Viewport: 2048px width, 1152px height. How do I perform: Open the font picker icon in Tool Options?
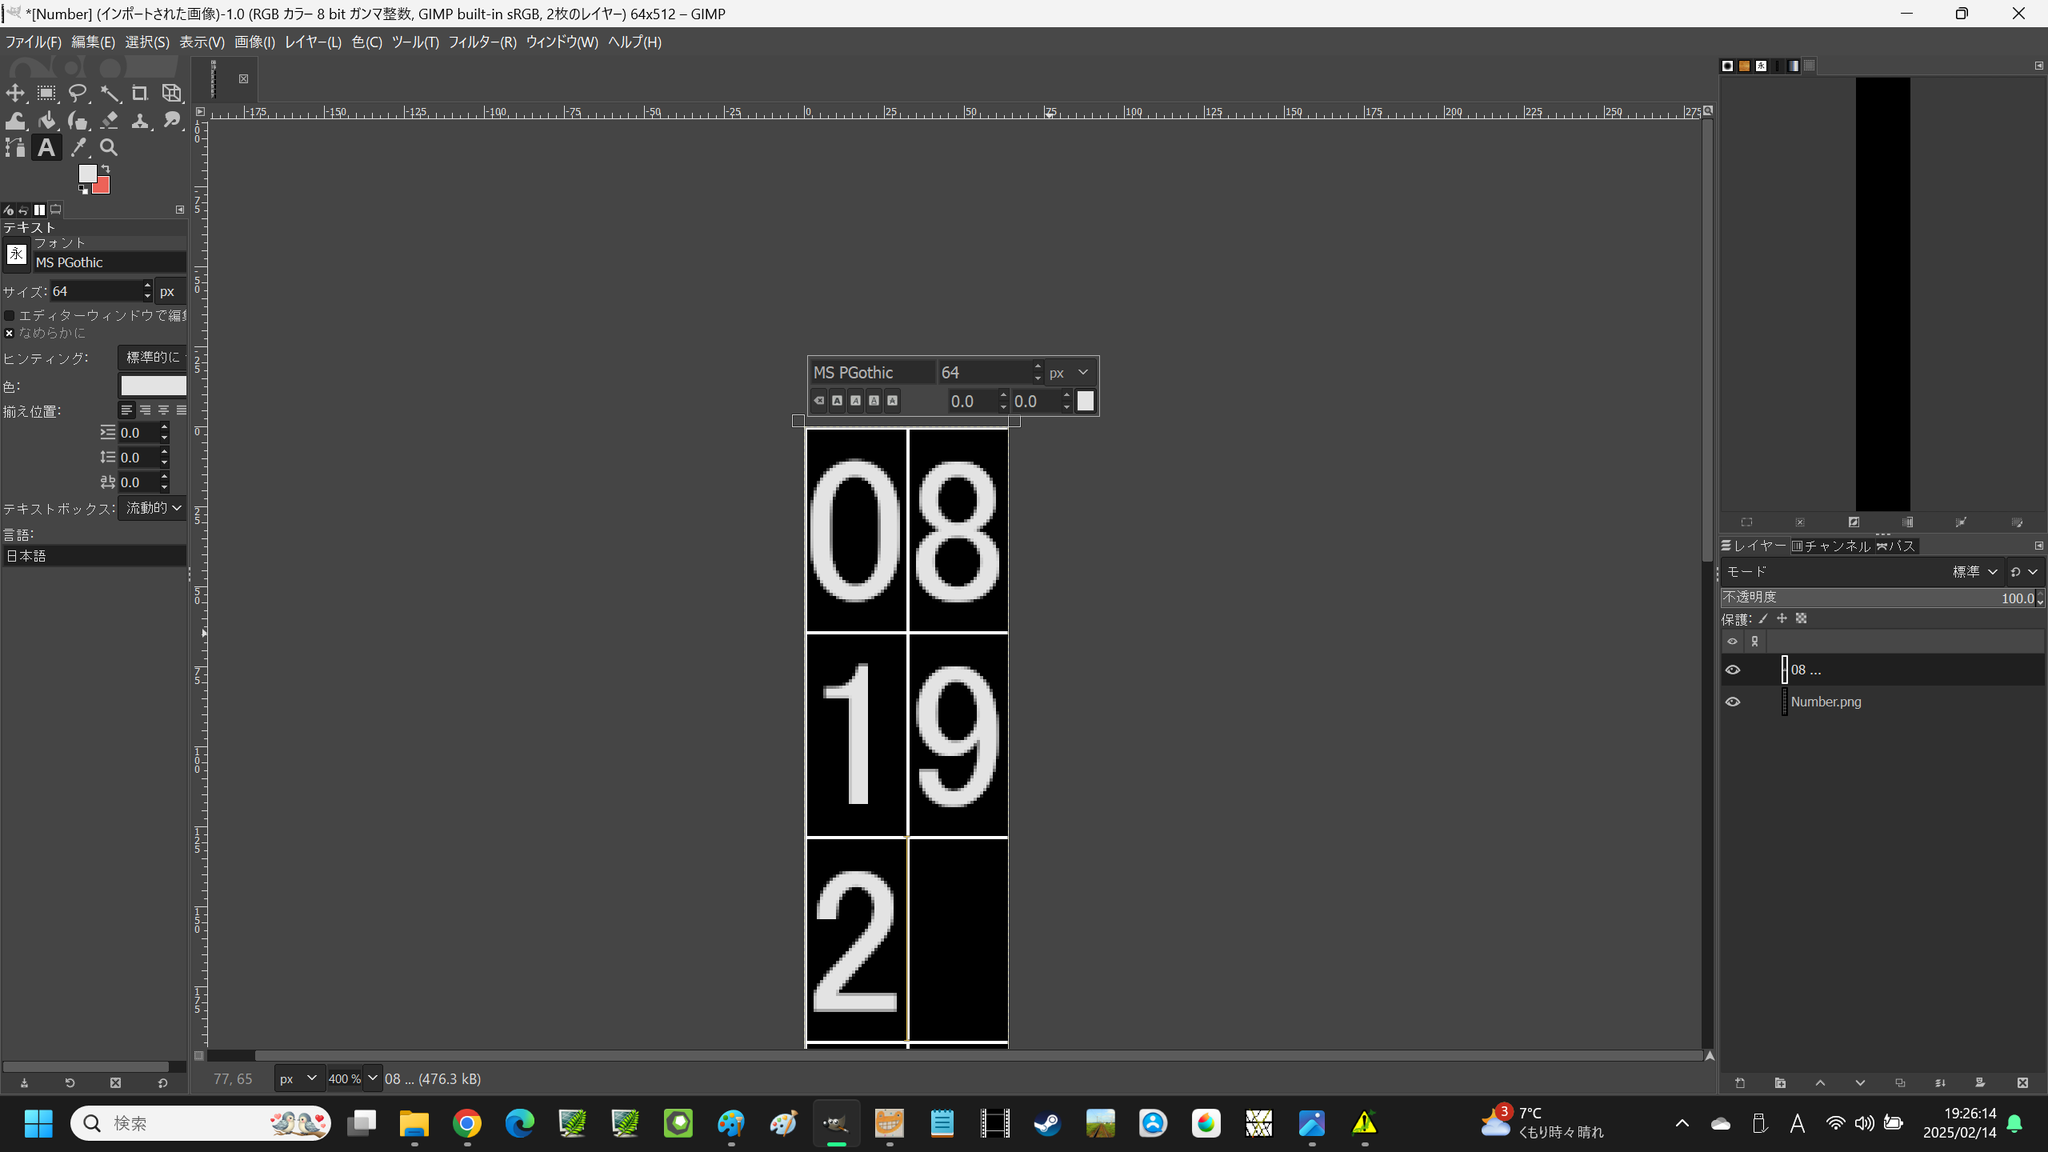tap(16, 254)
